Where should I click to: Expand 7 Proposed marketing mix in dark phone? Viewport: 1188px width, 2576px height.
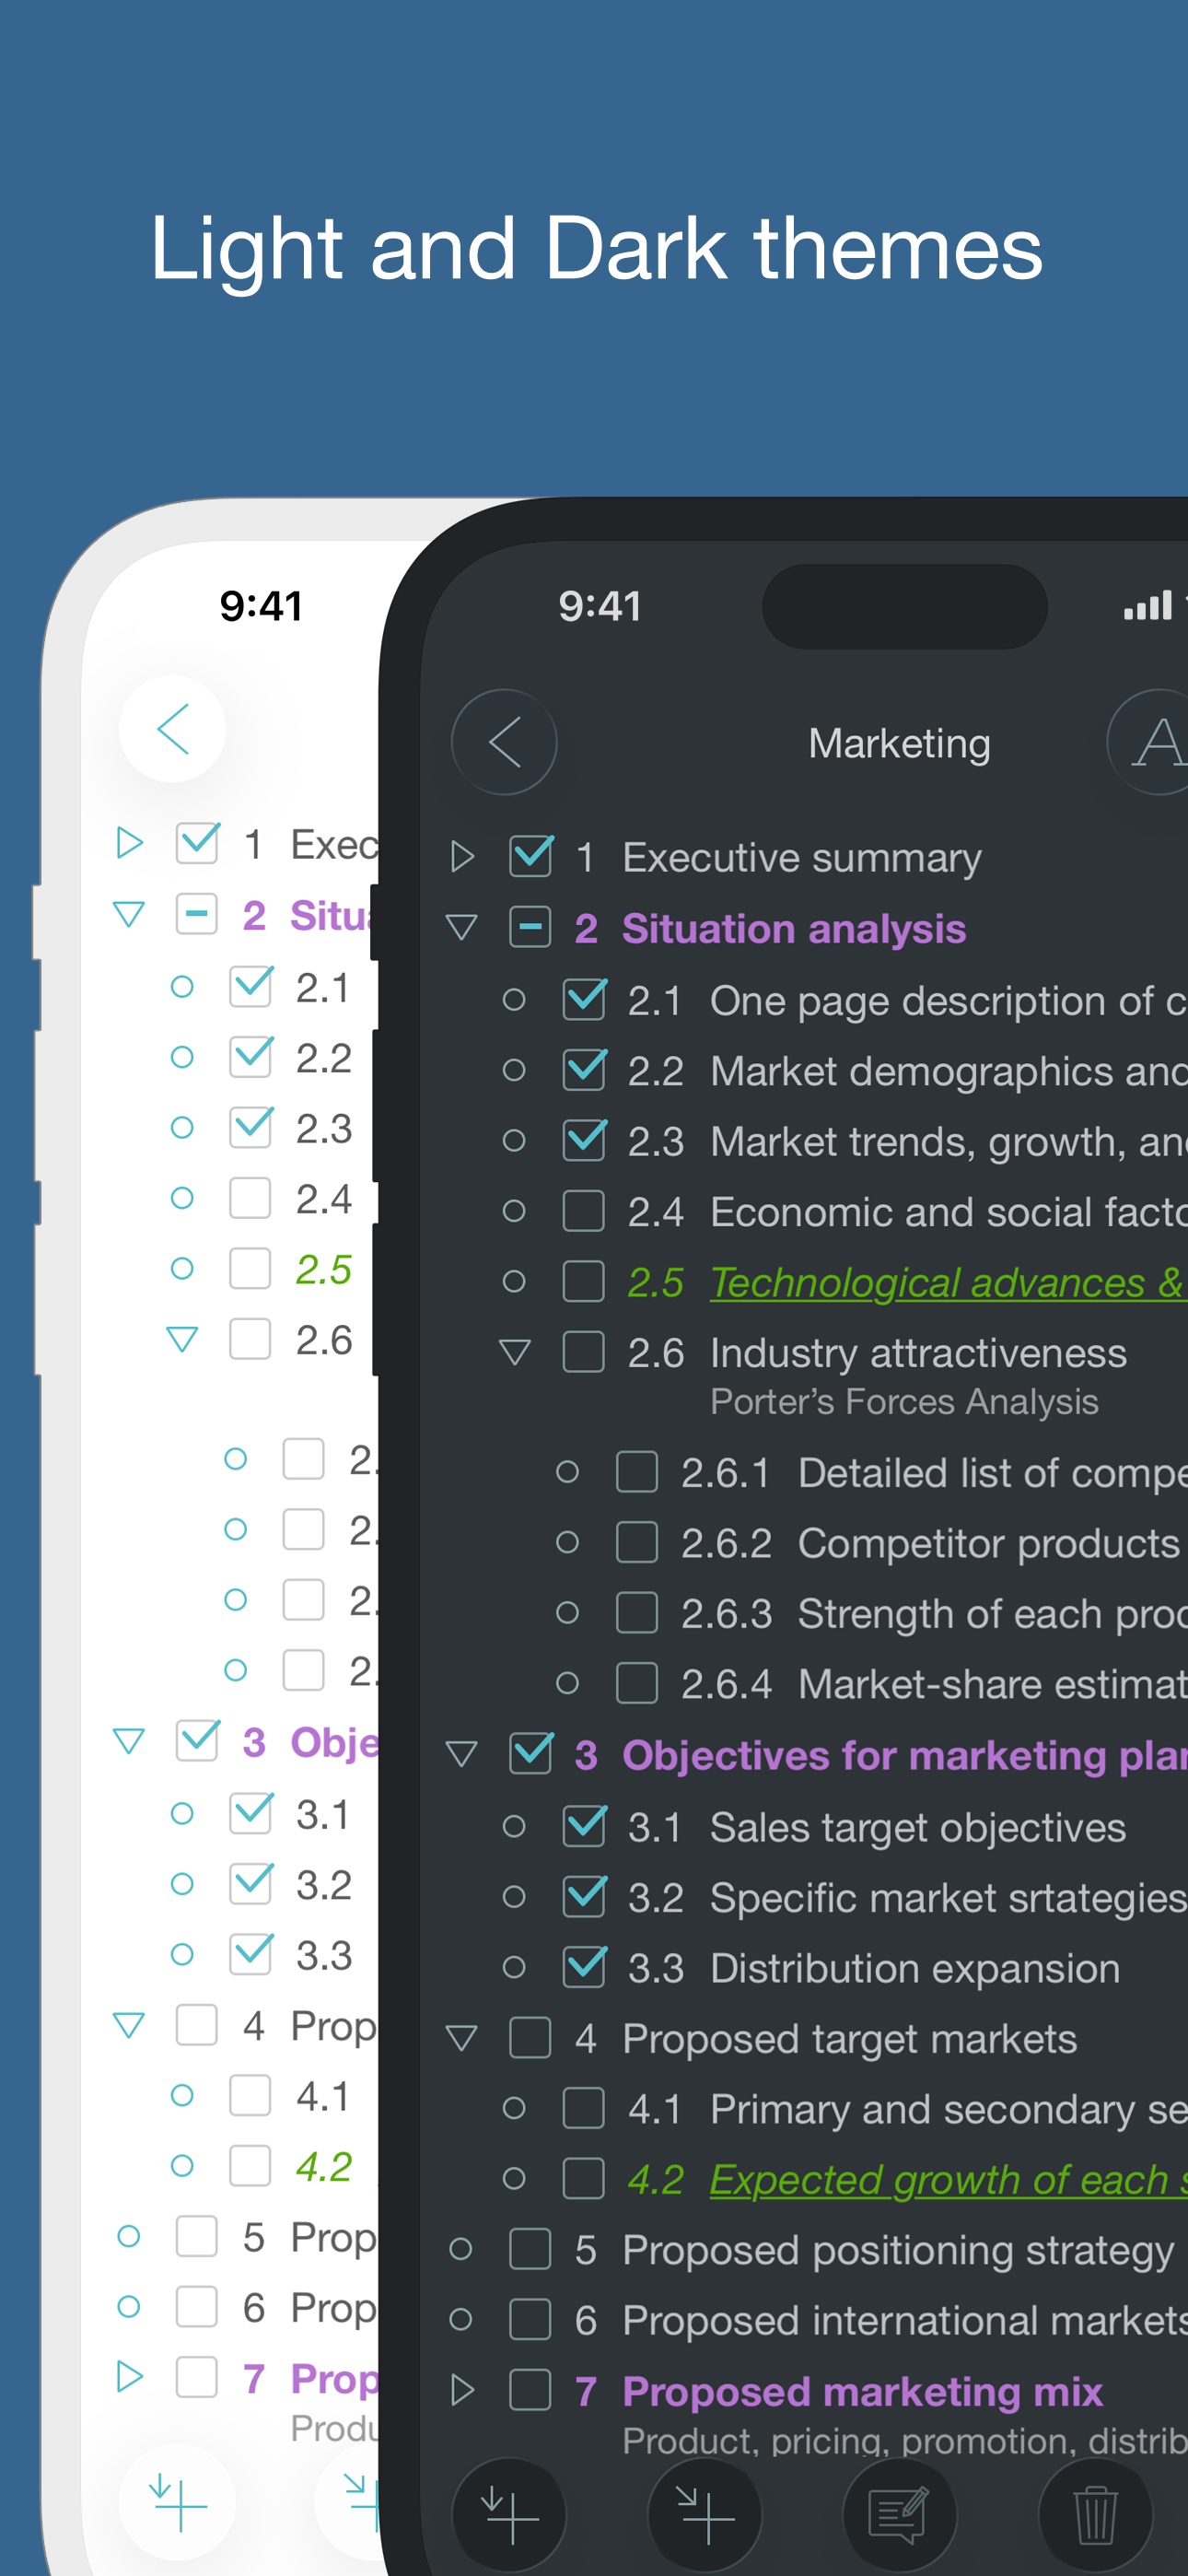(461, 2391)
